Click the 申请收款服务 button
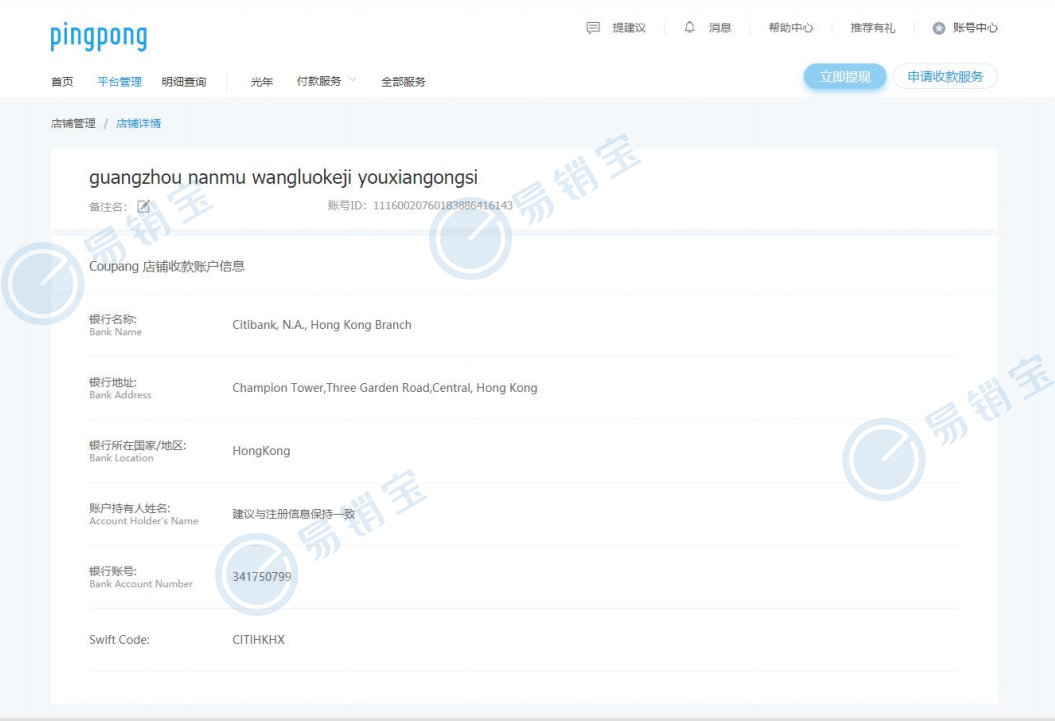The image size is (1055, 721). tap(945, 77)
